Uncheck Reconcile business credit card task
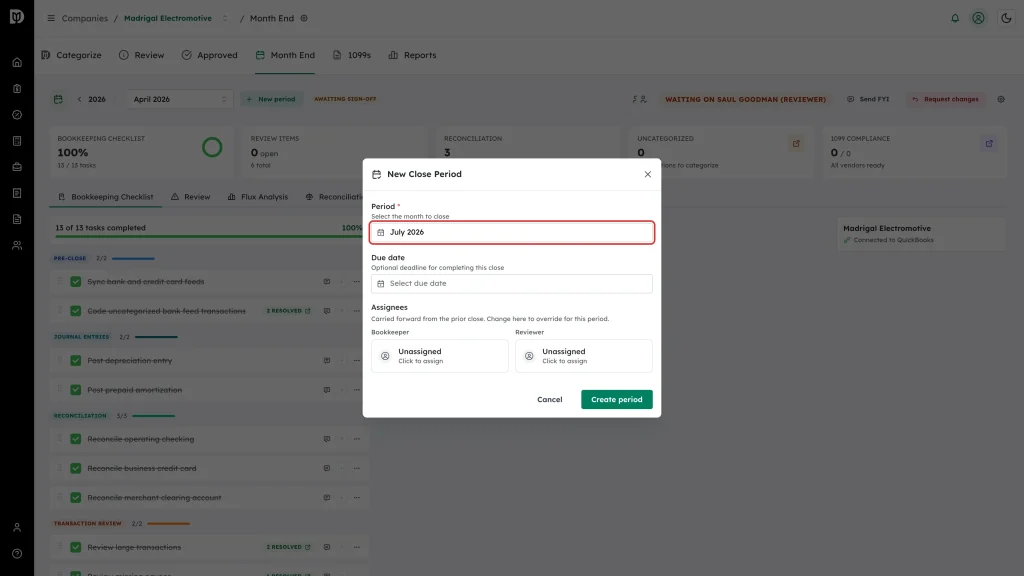 click(76, 468)
